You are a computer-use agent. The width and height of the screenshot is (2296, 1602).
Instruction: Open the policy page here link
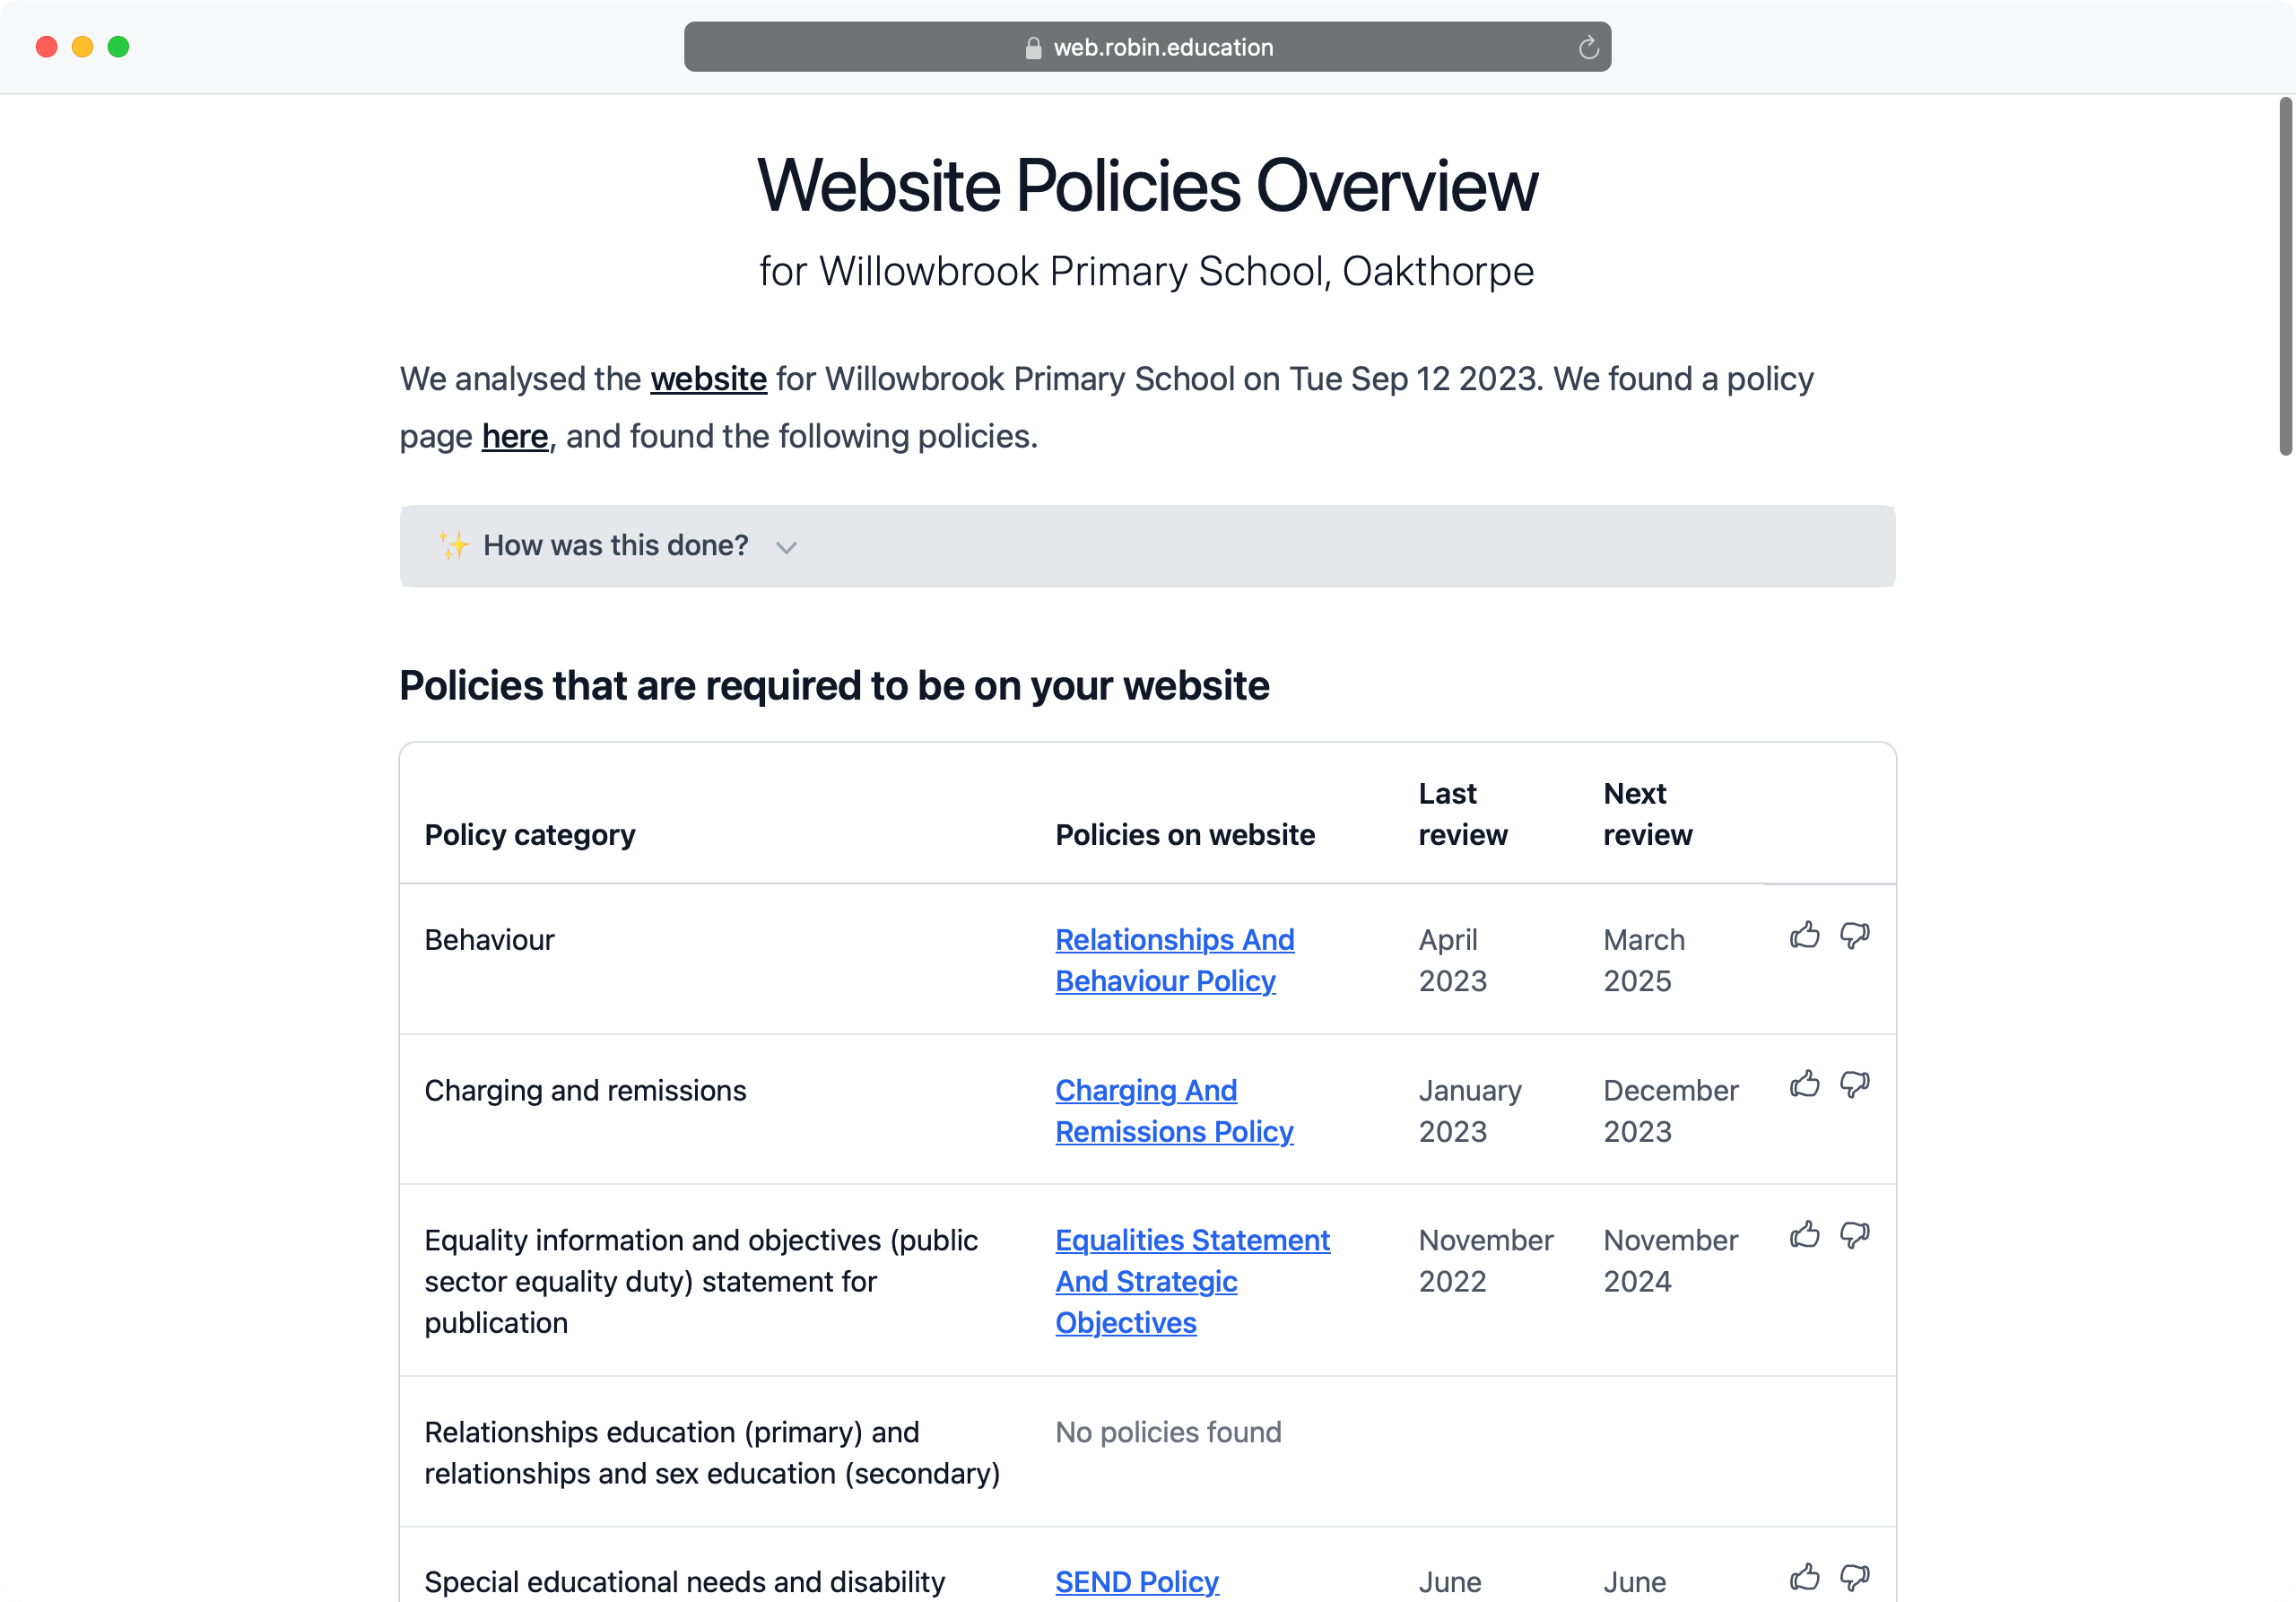(514, 436)
